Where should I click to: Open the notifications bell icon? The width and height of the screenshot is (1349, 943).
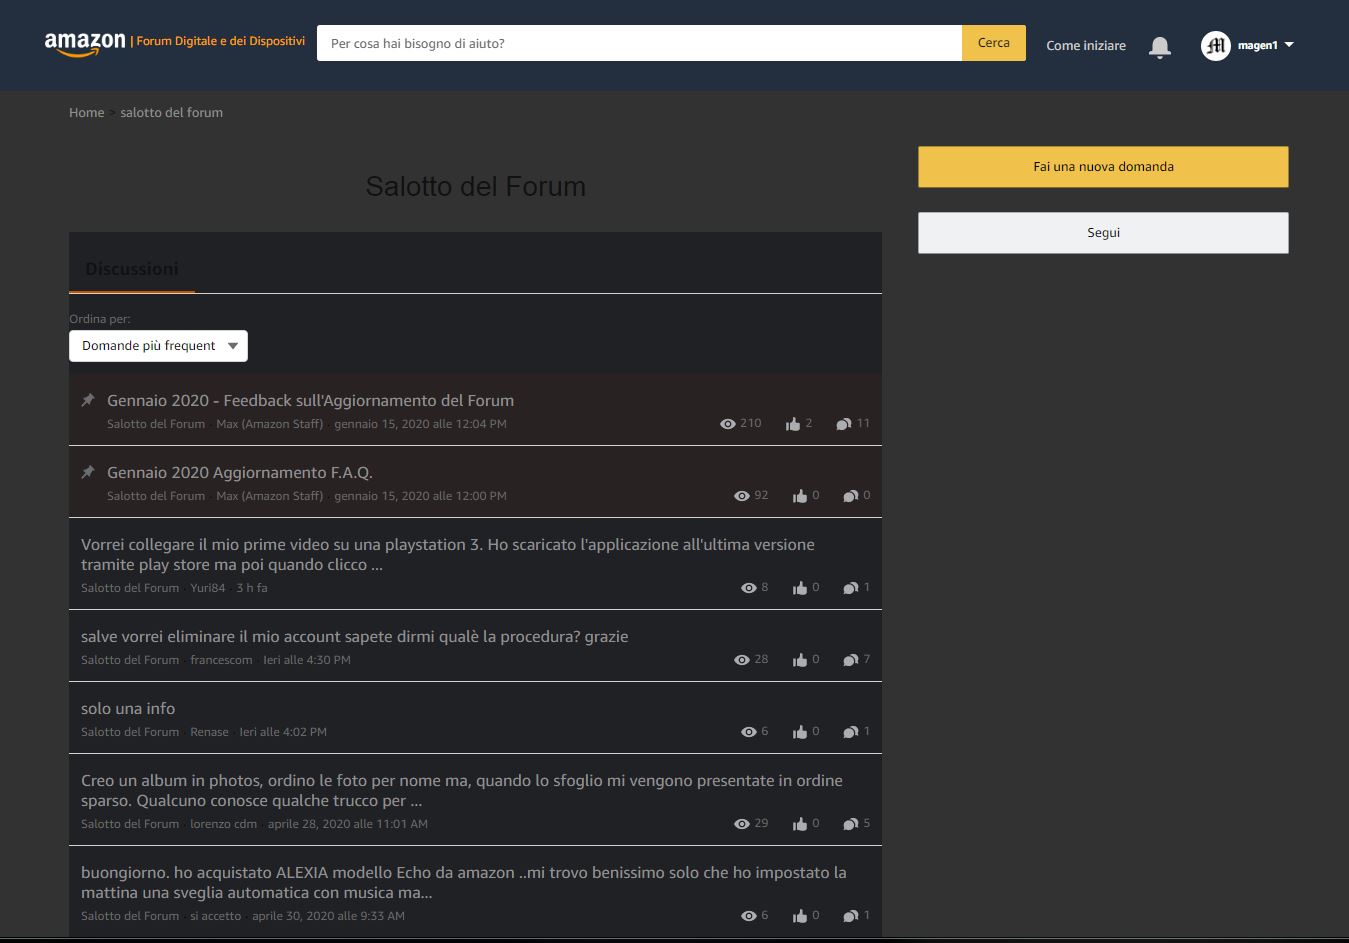coord(1159,45)
